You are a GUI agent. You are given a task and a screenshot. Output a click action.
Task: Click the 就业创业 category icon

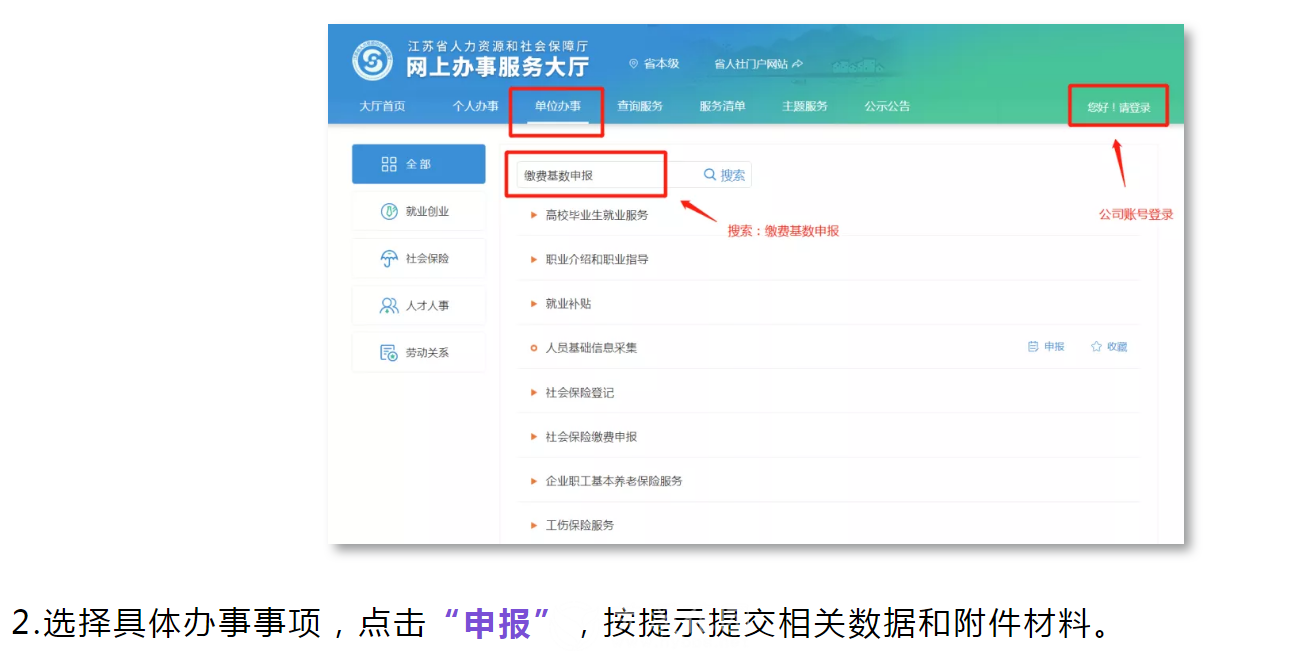(x=390, y=211)
